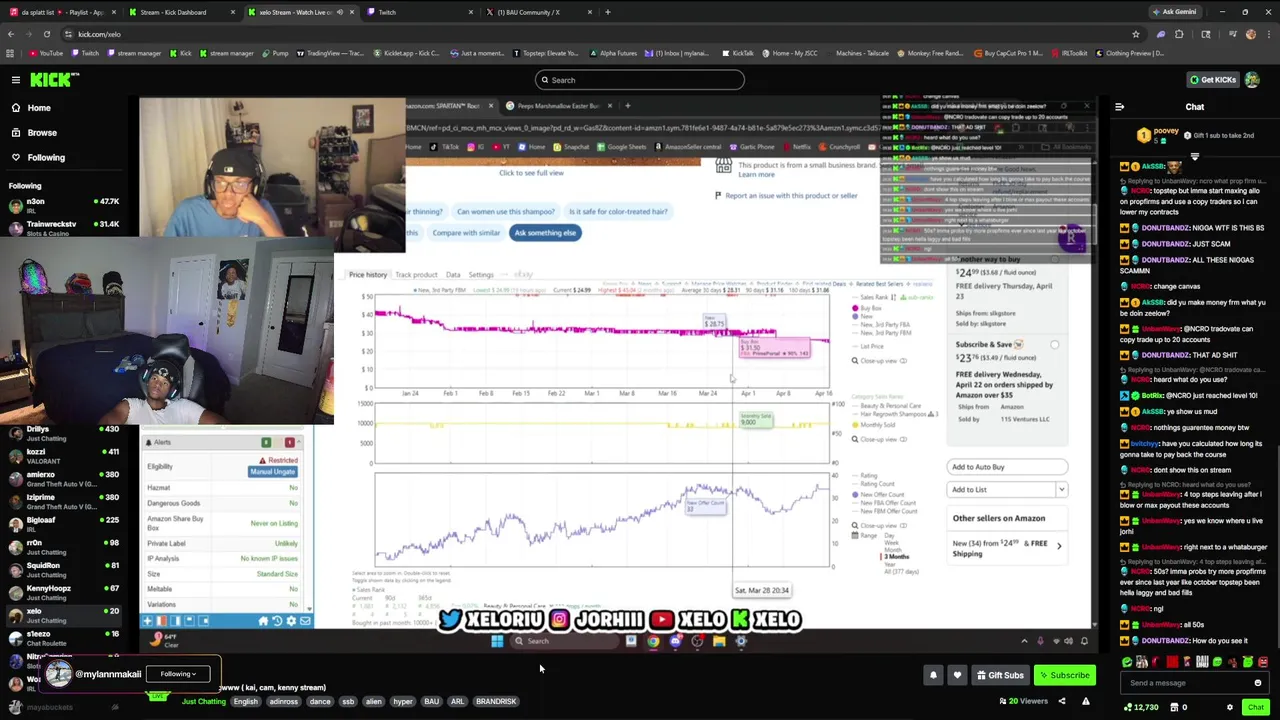Image resolution: width=1280 pixels, height=720 pixels.
Task: Click the BRANDRISK tag
Action: click(495, 701)
